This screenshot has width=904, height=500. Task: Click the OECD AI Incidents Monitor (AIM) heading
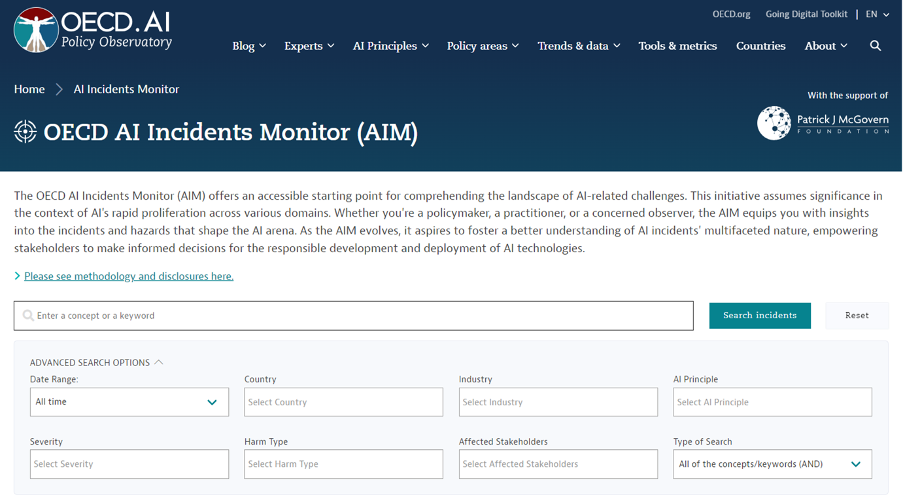tap(231, 132)
